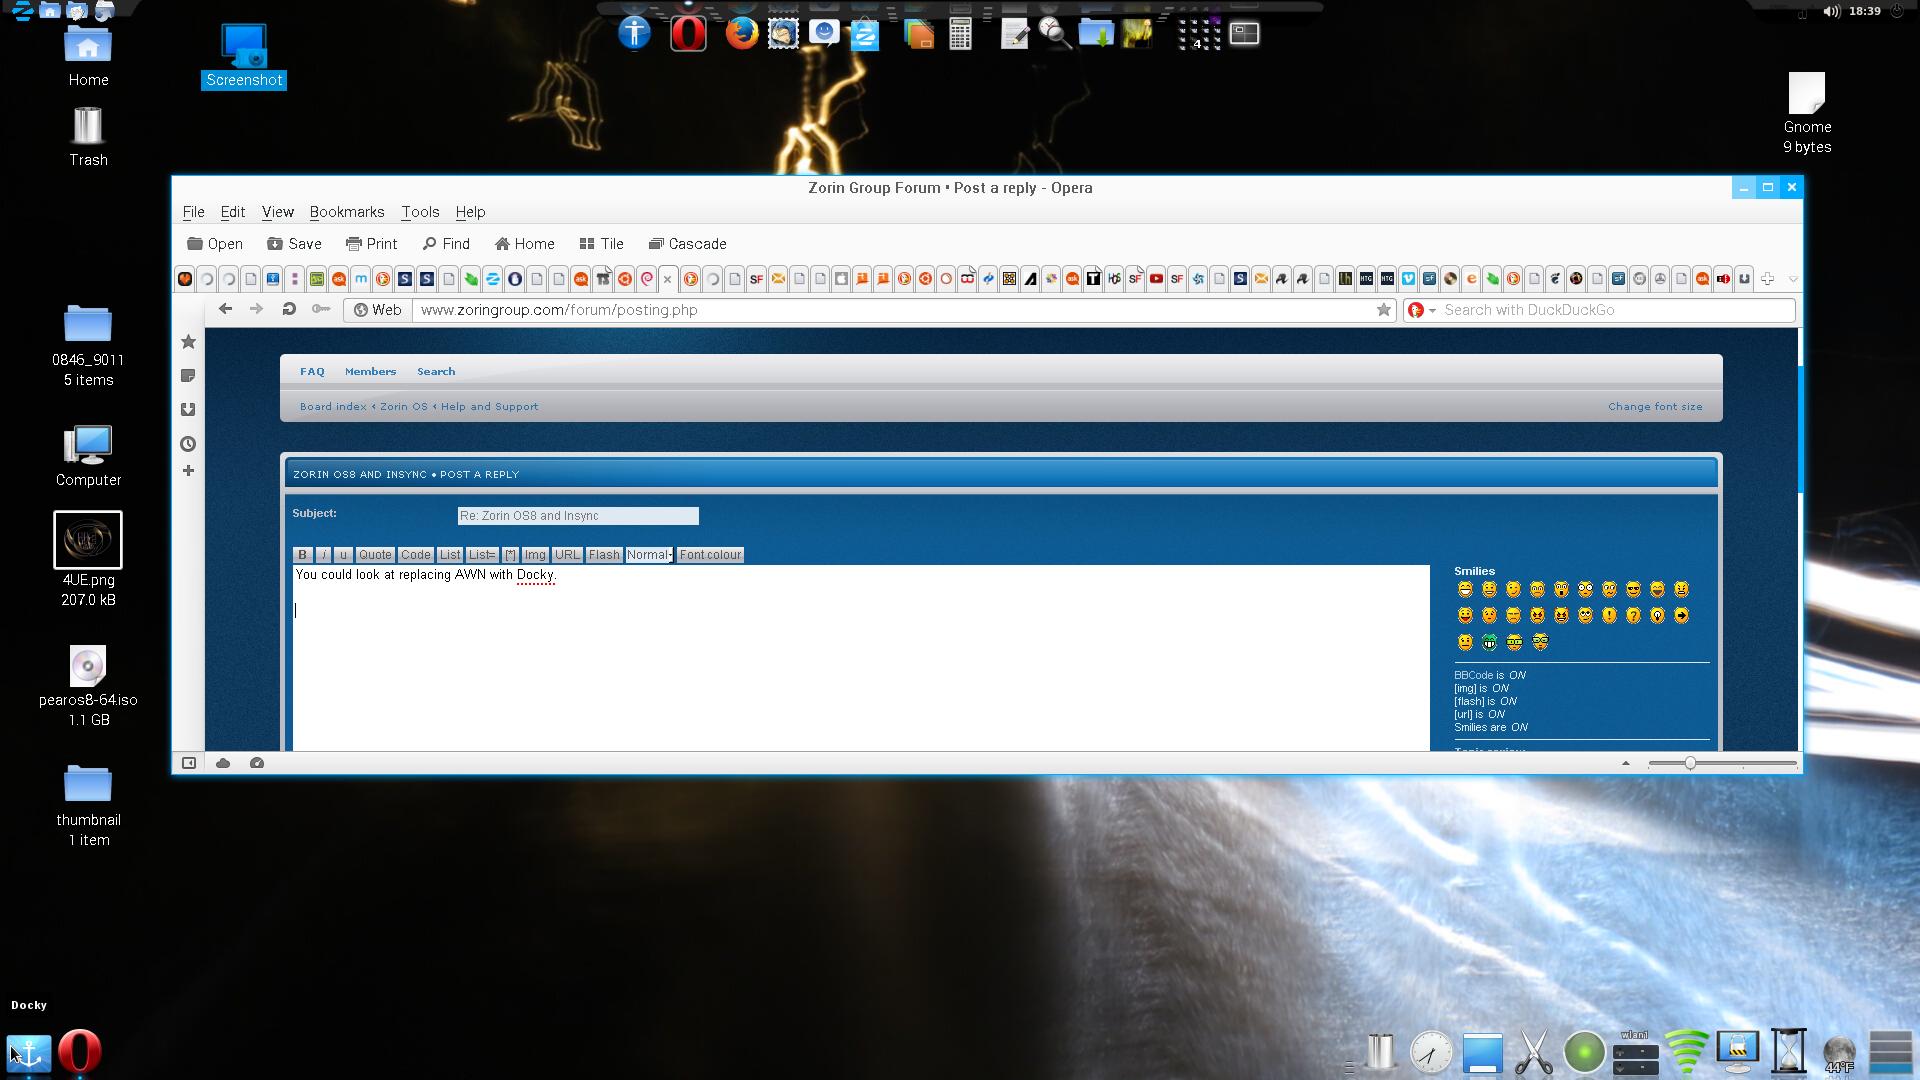Screen dimensions: 1920x1080
Task: Toggle bold B formatting button
Action: (302, 555)
